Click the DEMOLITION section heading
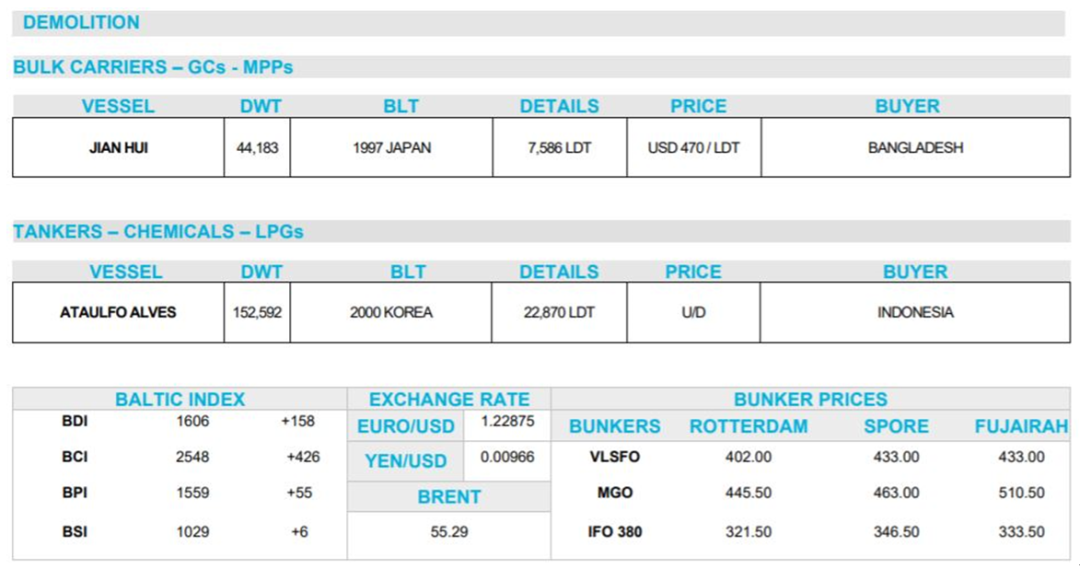Viewport: 1080px width, 569px height. click(x=81, y=22)
